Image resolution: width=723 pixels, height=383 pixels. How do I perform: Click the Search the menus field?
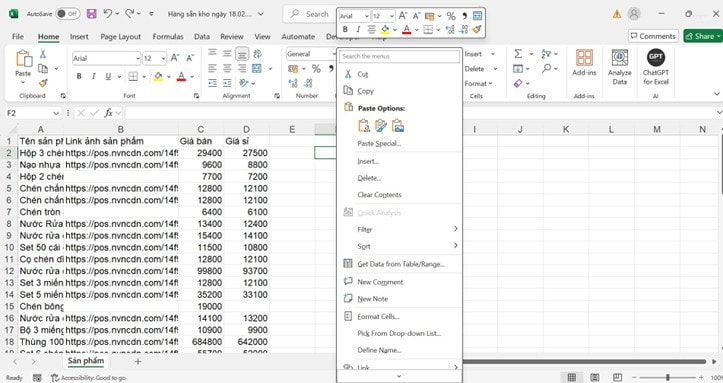399,56
